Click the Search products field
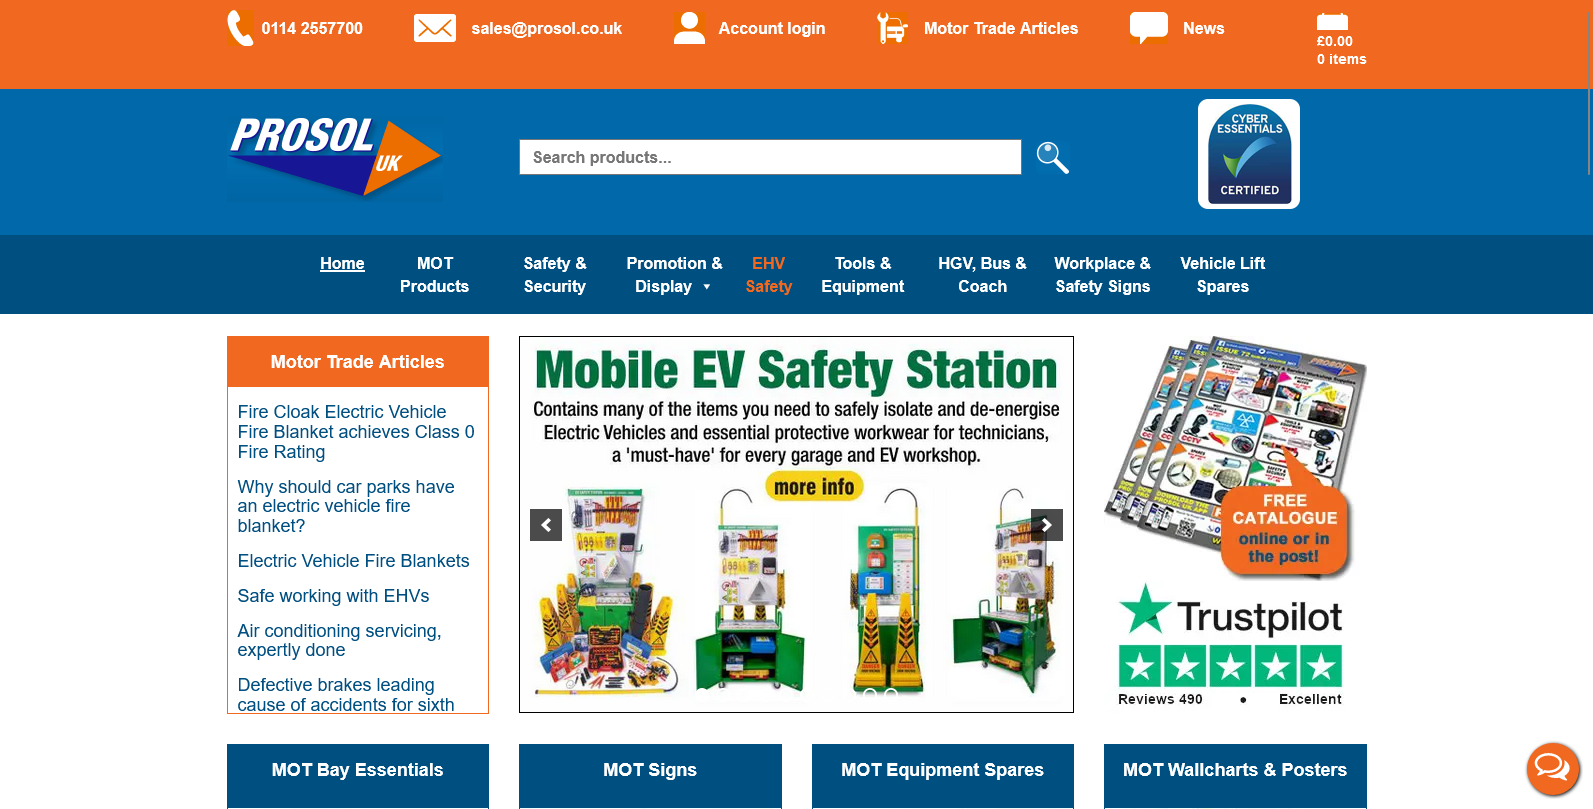Viewport: 1593px width, 809px height. pyautogui.click(x=770, y=157)
